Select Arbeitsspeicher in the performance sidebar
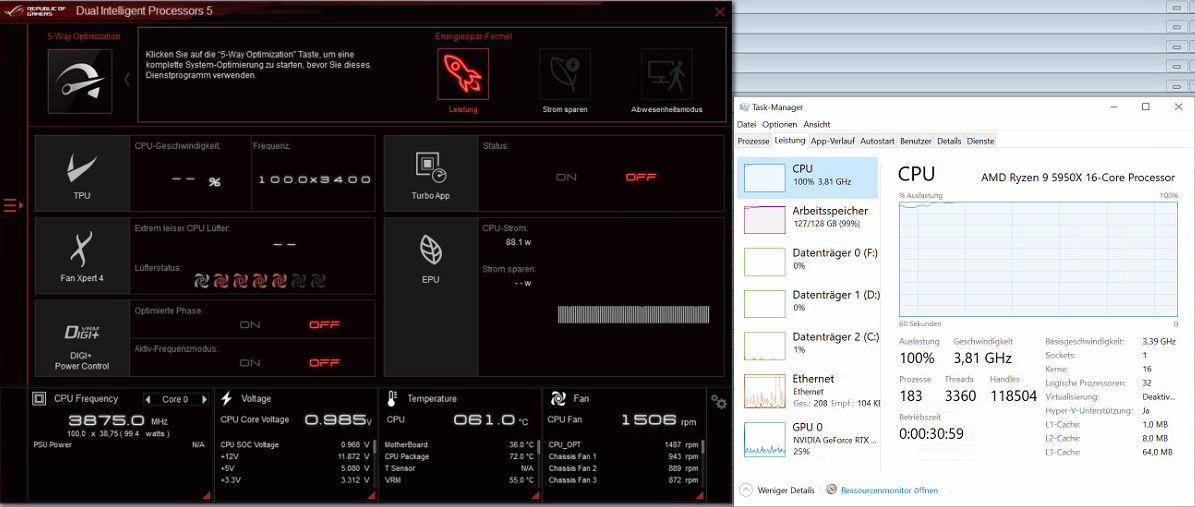The image size is (1195, 507). (808, 219)
